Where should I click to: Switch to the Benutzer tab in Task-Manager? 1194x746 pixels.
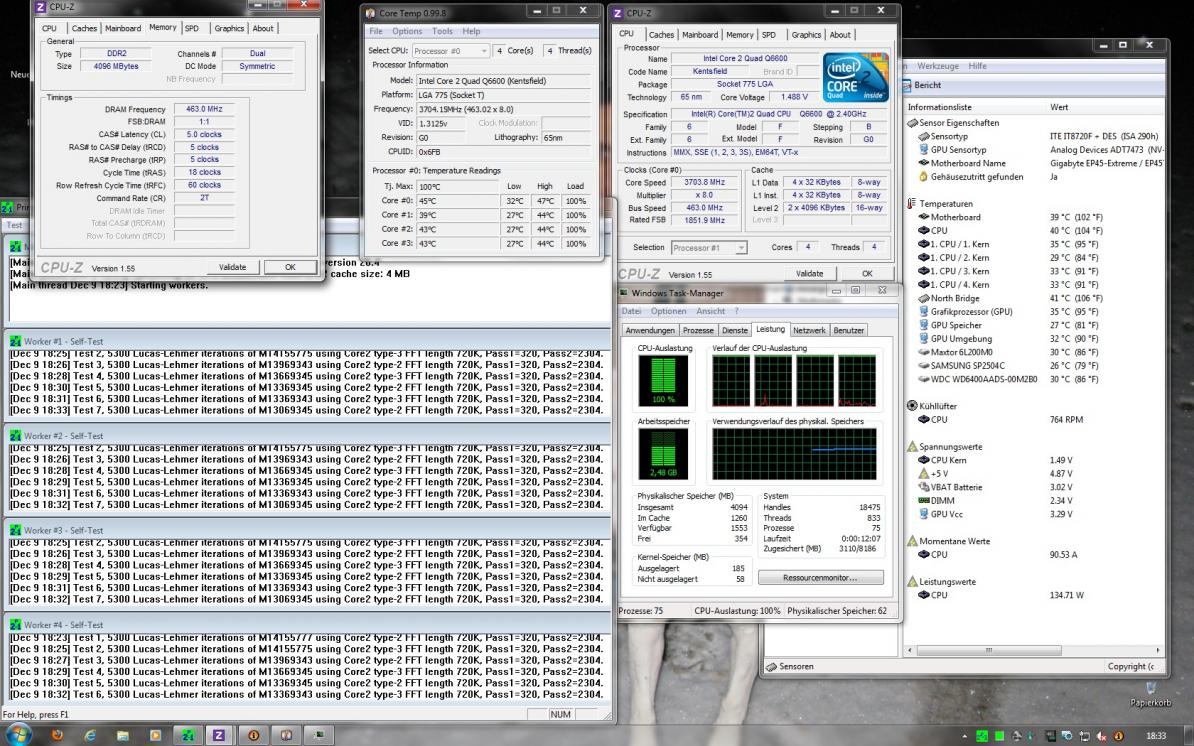coord(848,330)
